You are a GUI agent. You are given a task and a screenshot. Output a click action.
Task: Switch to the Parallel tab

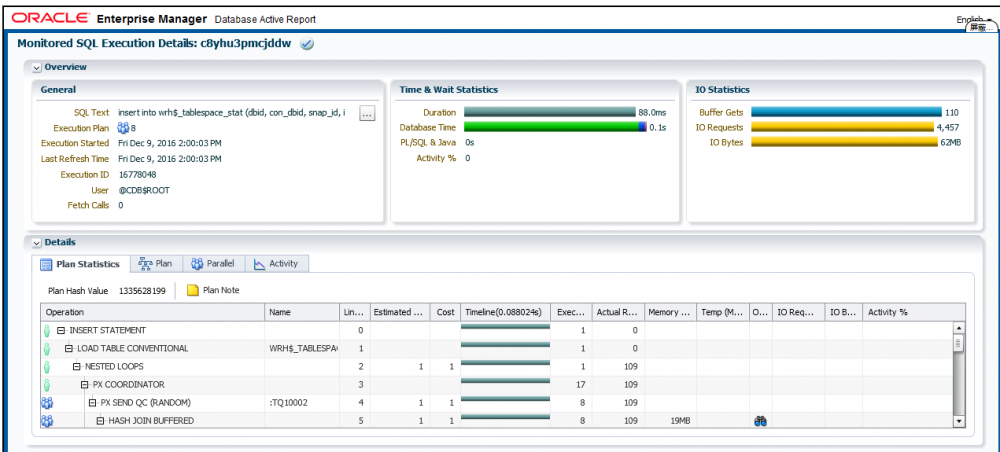tap(212, 264)
